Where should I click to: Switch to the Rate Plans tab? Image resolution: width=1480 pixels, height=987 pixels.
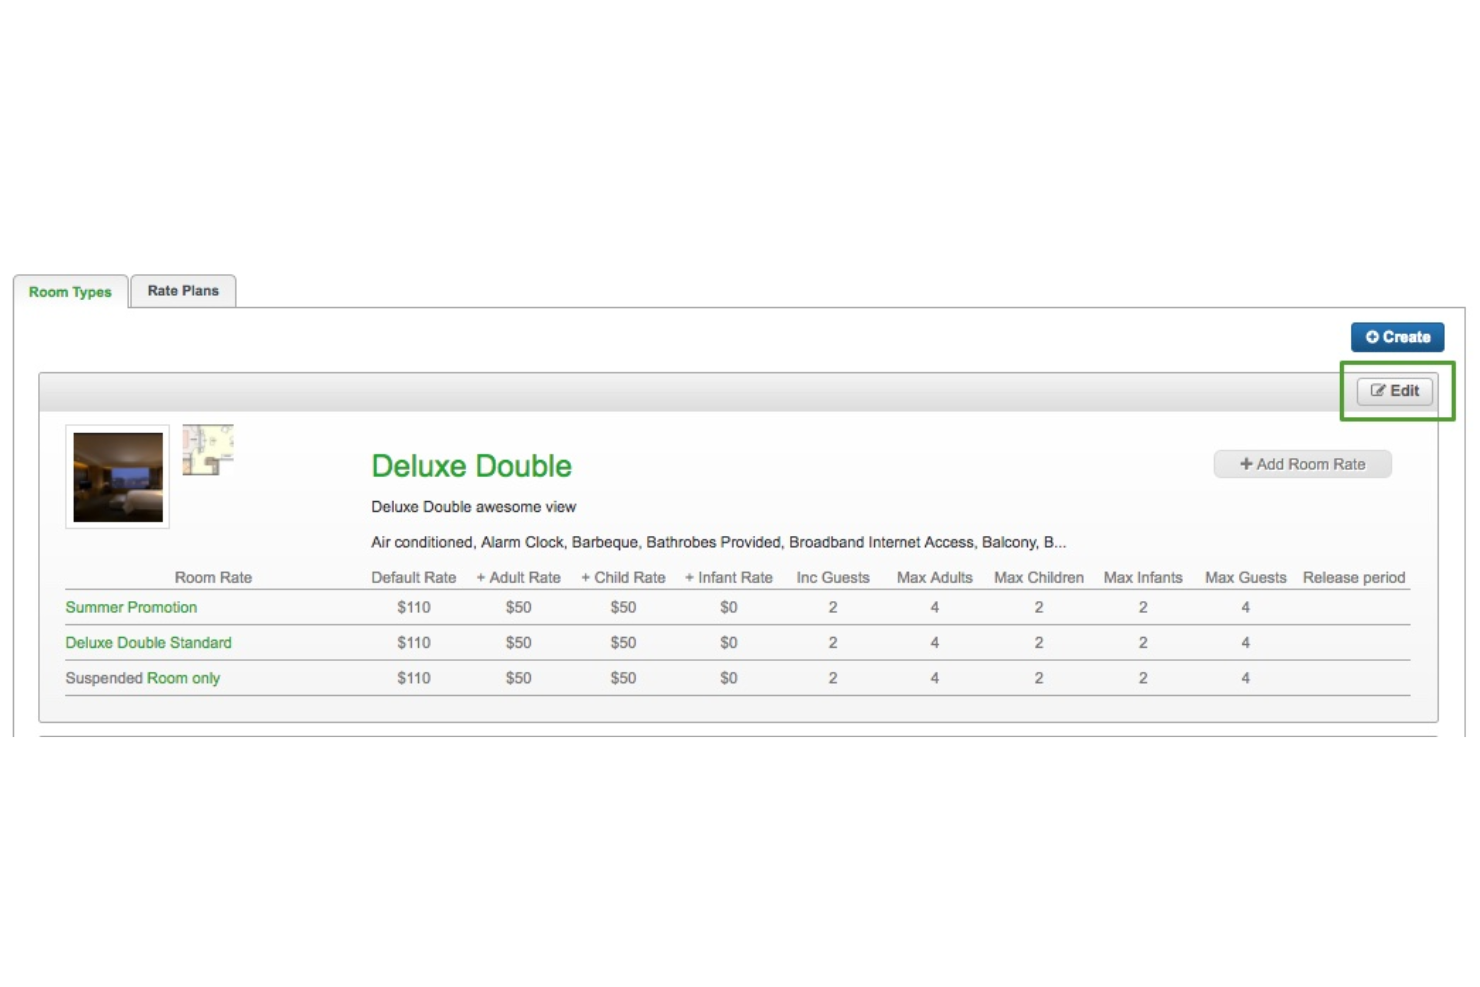click(183, 291)
